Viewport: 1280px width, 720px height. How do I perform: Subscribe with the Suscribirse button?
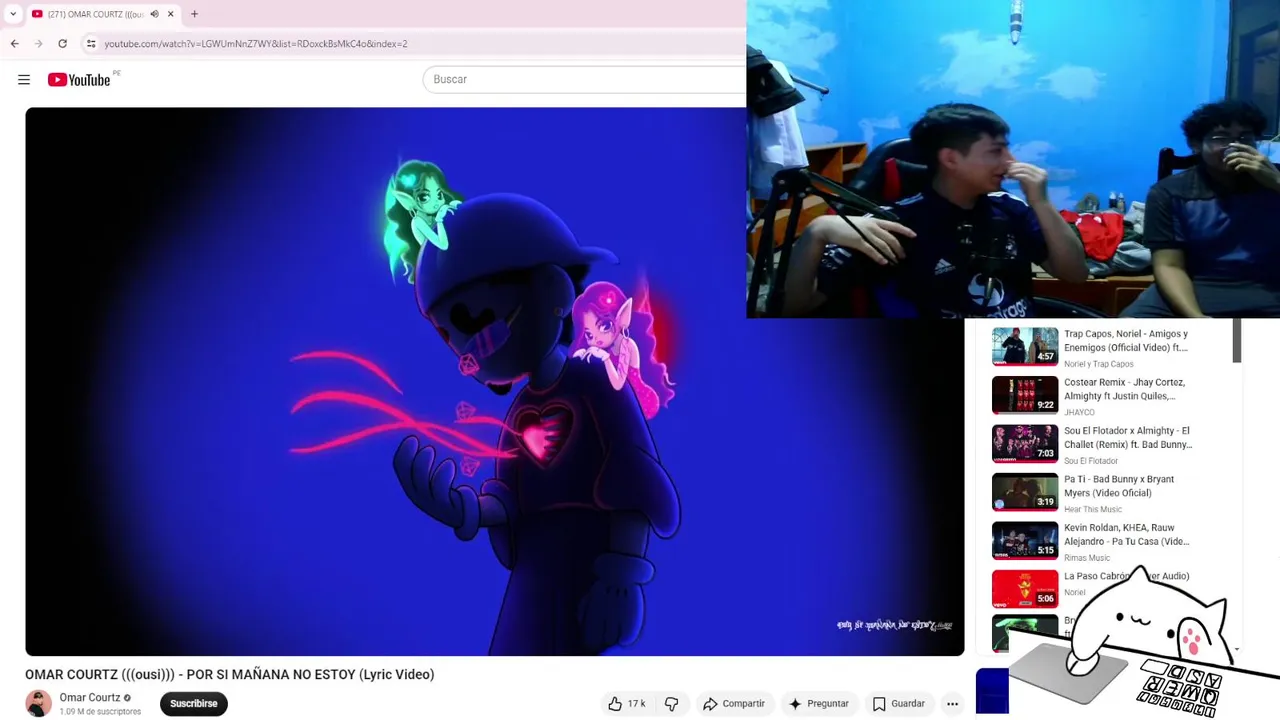click(x=194, y=704)
